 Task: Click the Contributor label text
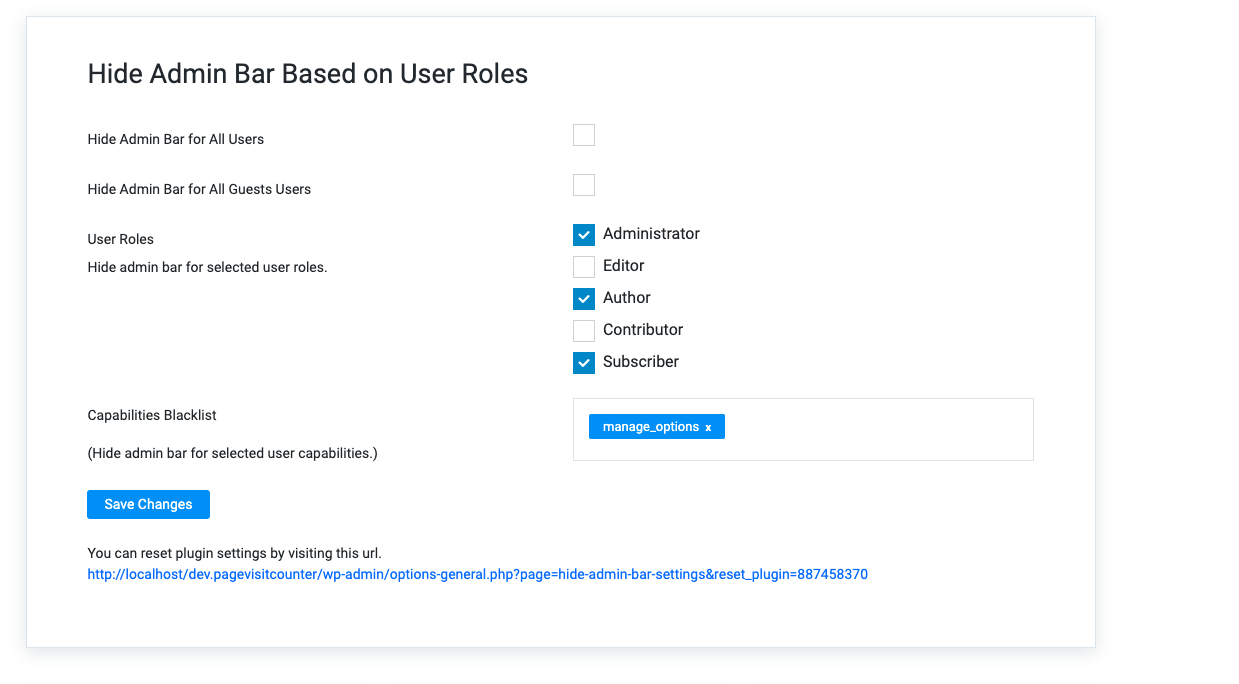643,330
